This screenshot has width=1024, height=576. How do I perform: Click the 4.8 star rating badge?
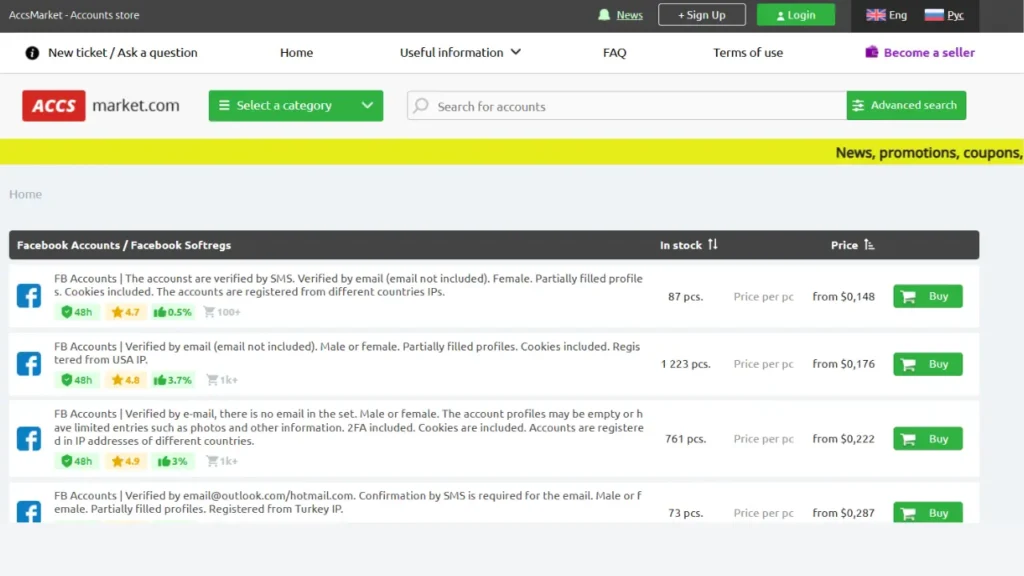pyautogui.click(x=126, y=380)
